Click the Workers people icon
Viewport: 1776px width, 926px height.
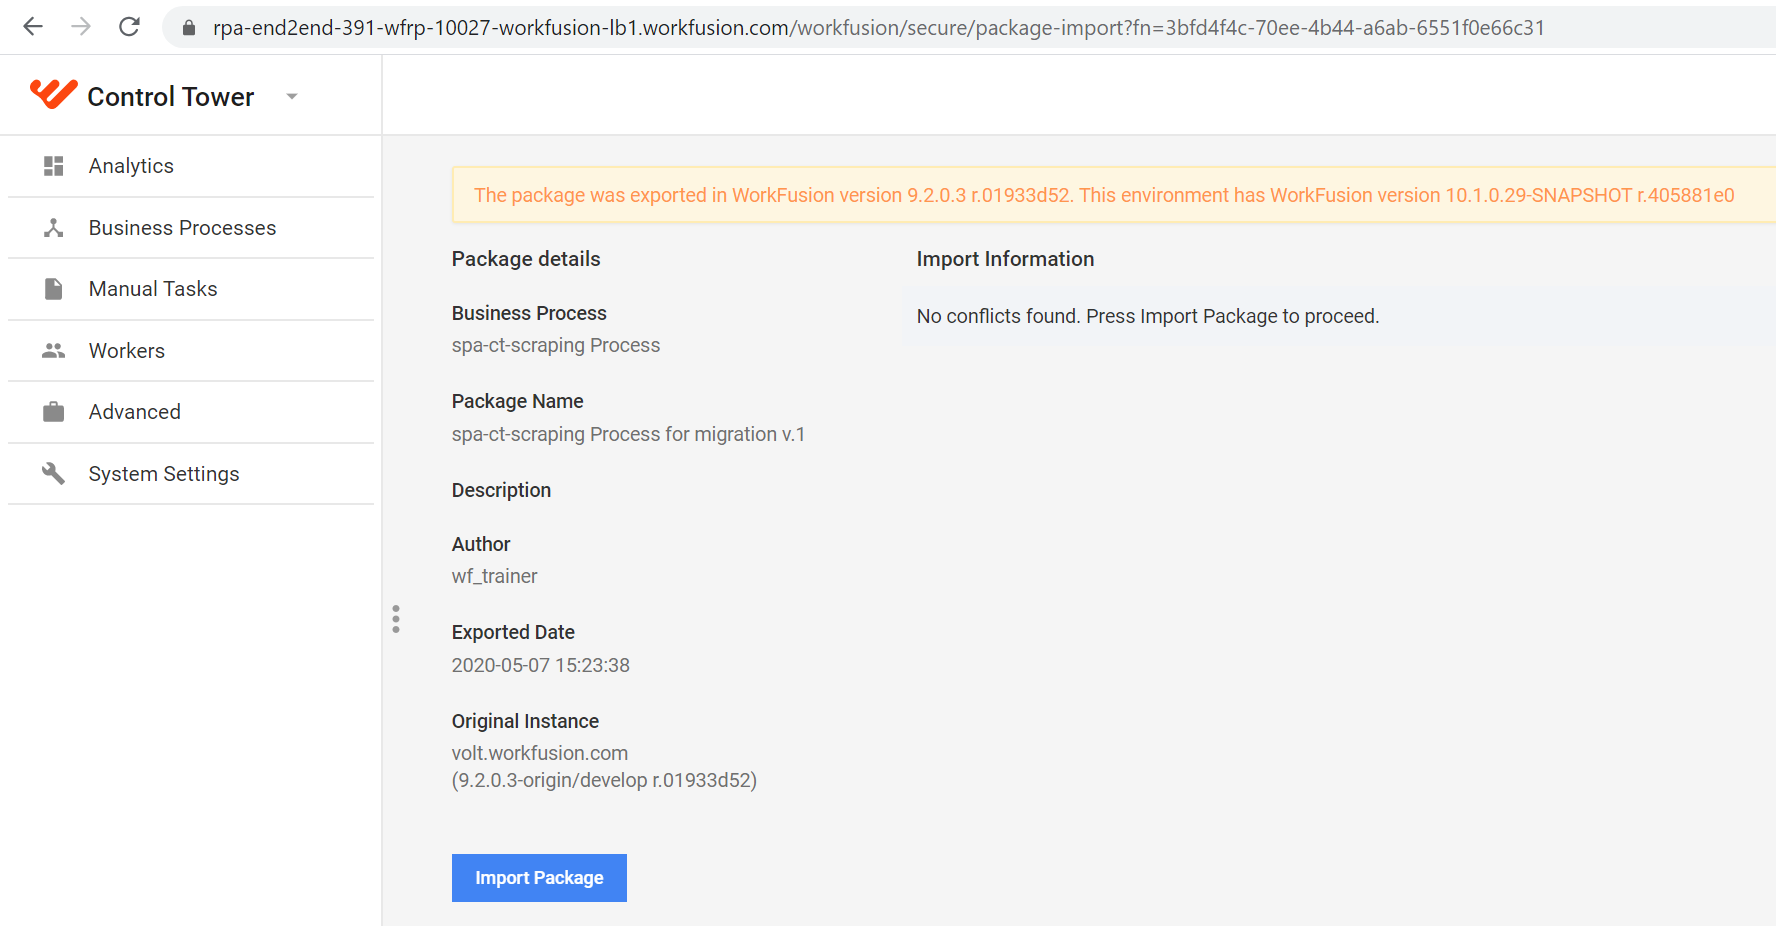[x=54, y=351]
